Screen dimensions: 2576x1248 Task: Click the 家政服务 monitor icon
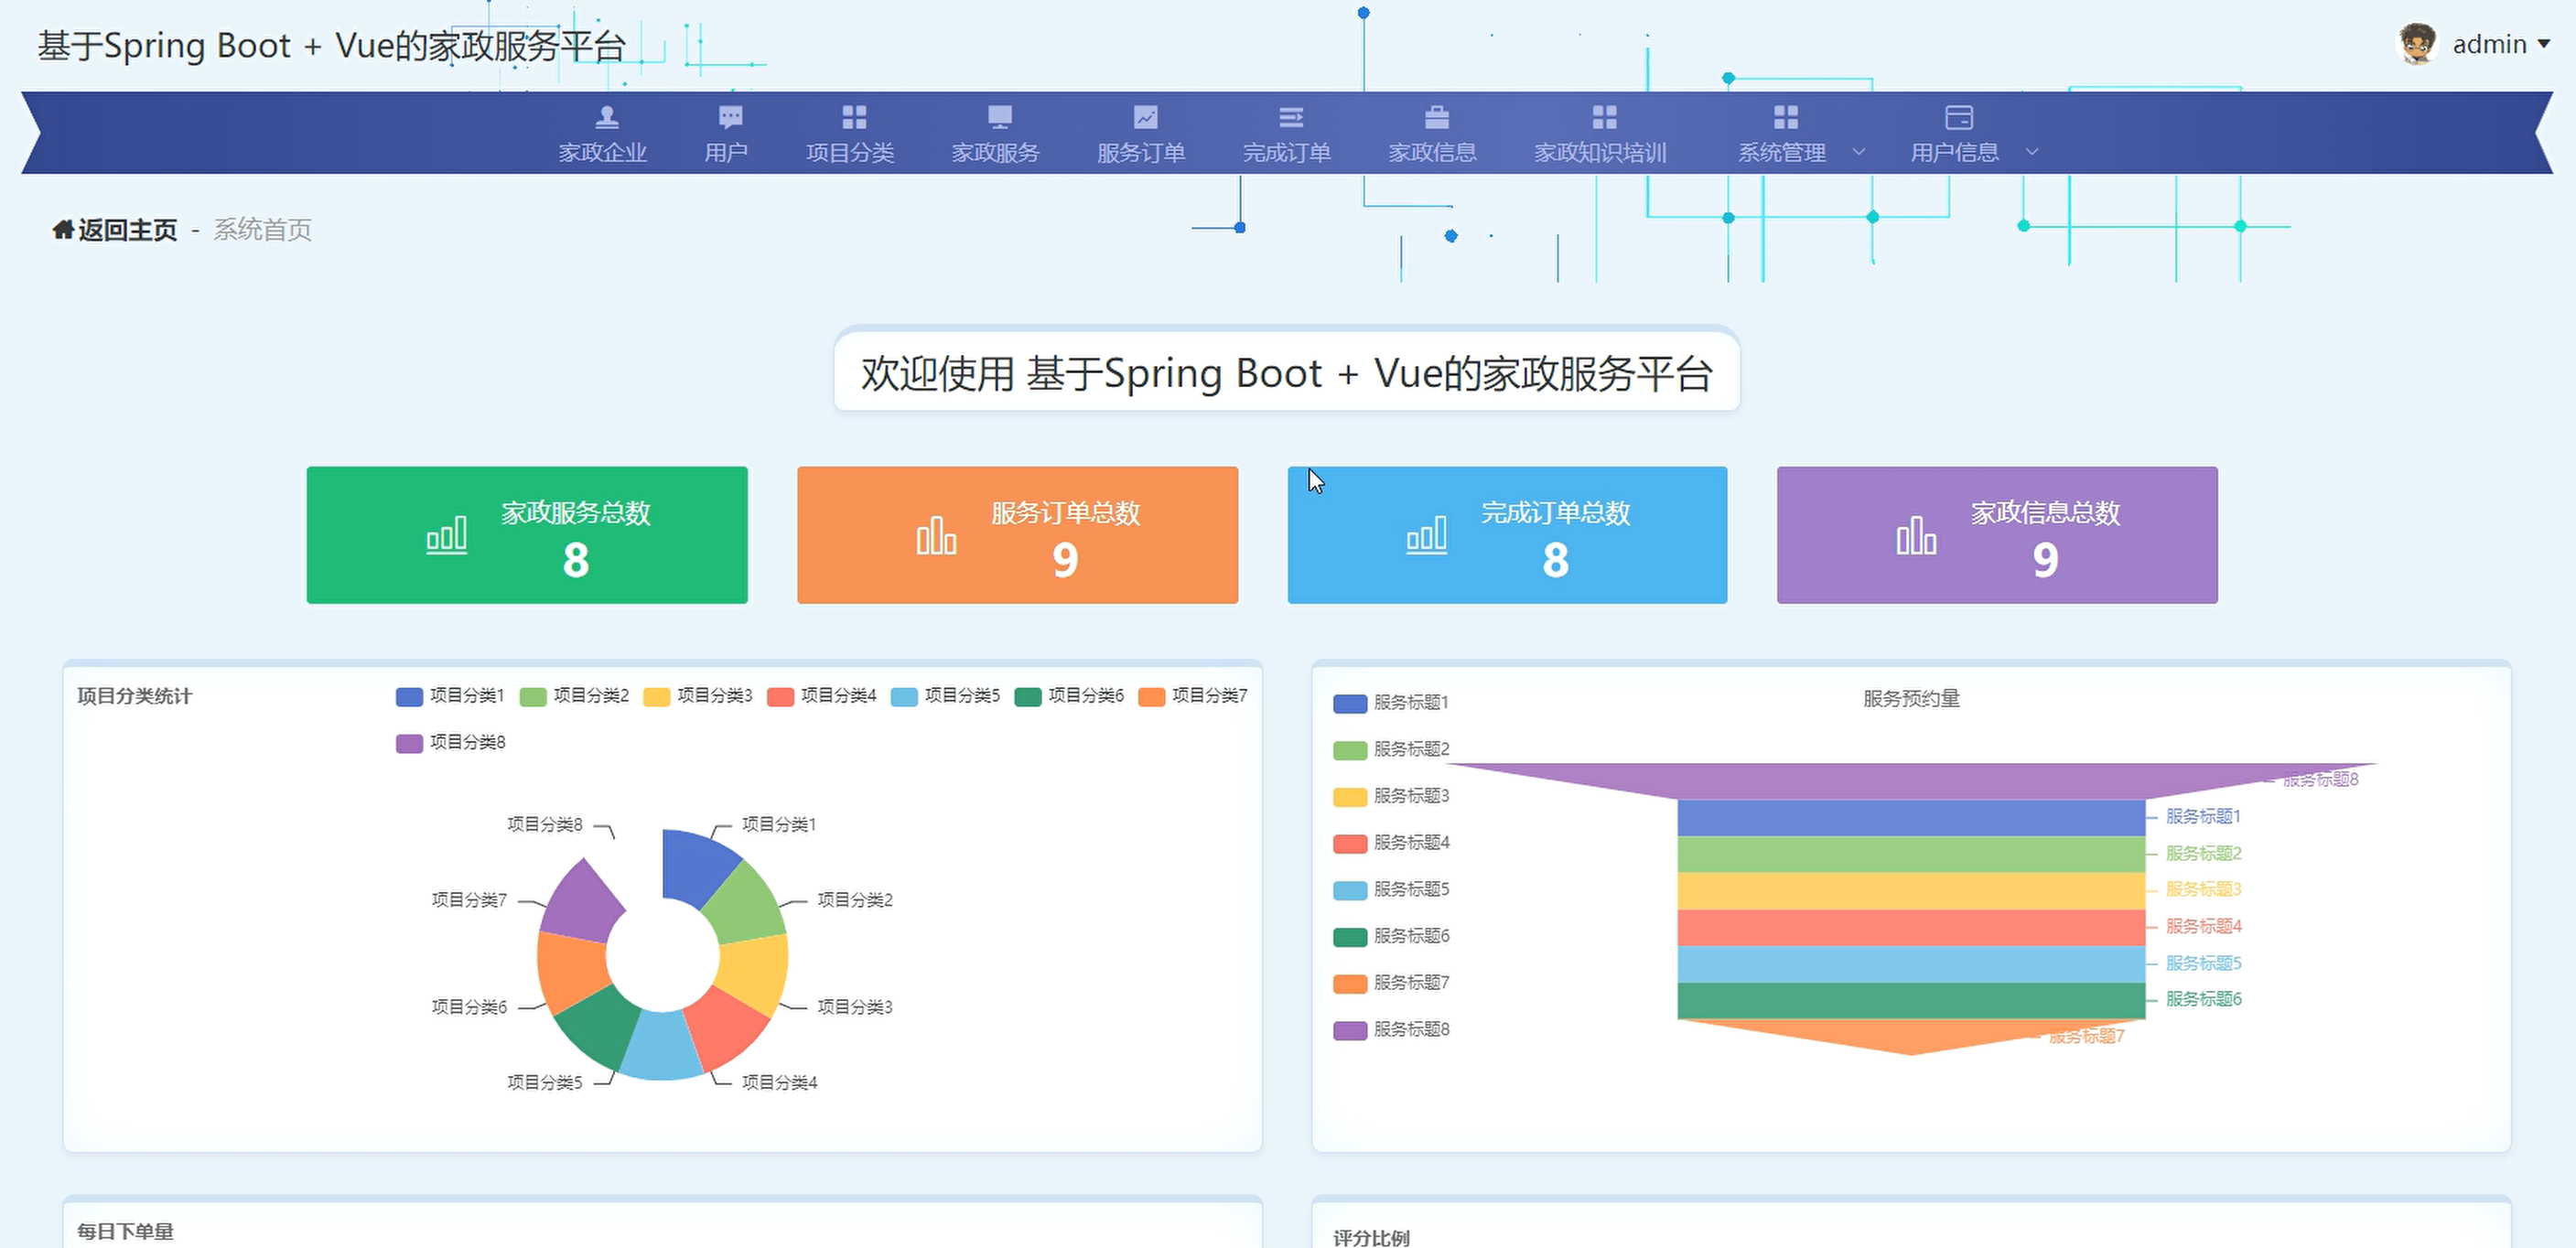tap(999, 117)
